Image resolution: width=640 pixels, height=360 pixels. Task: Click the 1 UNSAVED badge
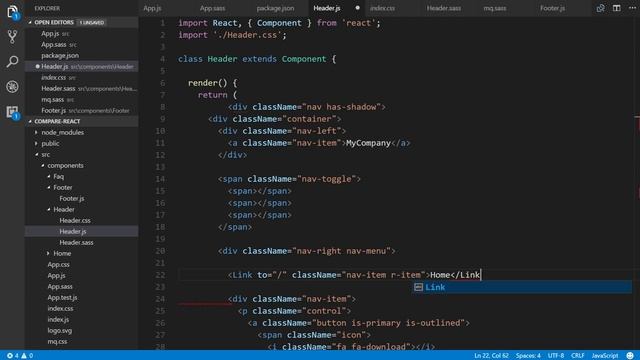(92, 22)
